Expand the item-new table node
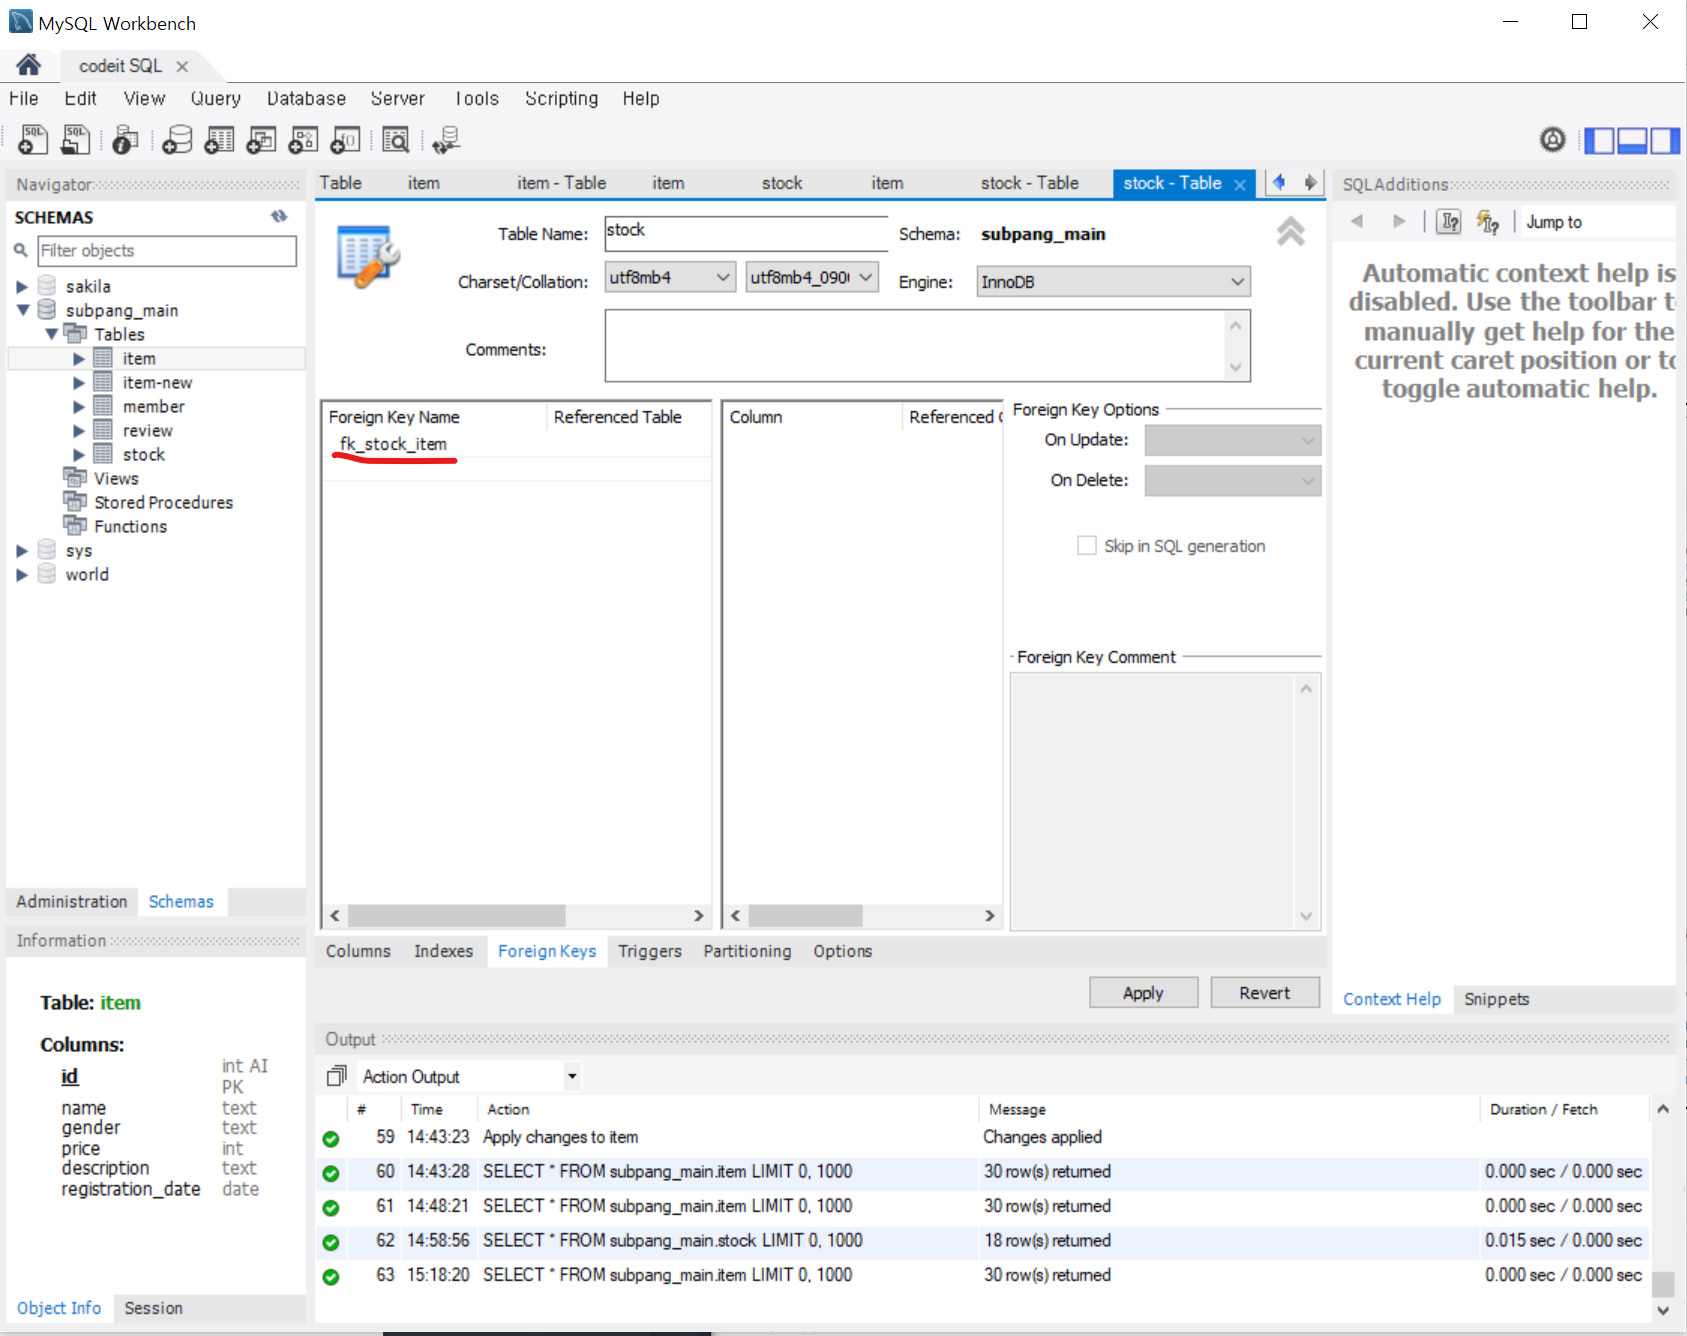The image size is (1687, 1336). coord(79,383)
